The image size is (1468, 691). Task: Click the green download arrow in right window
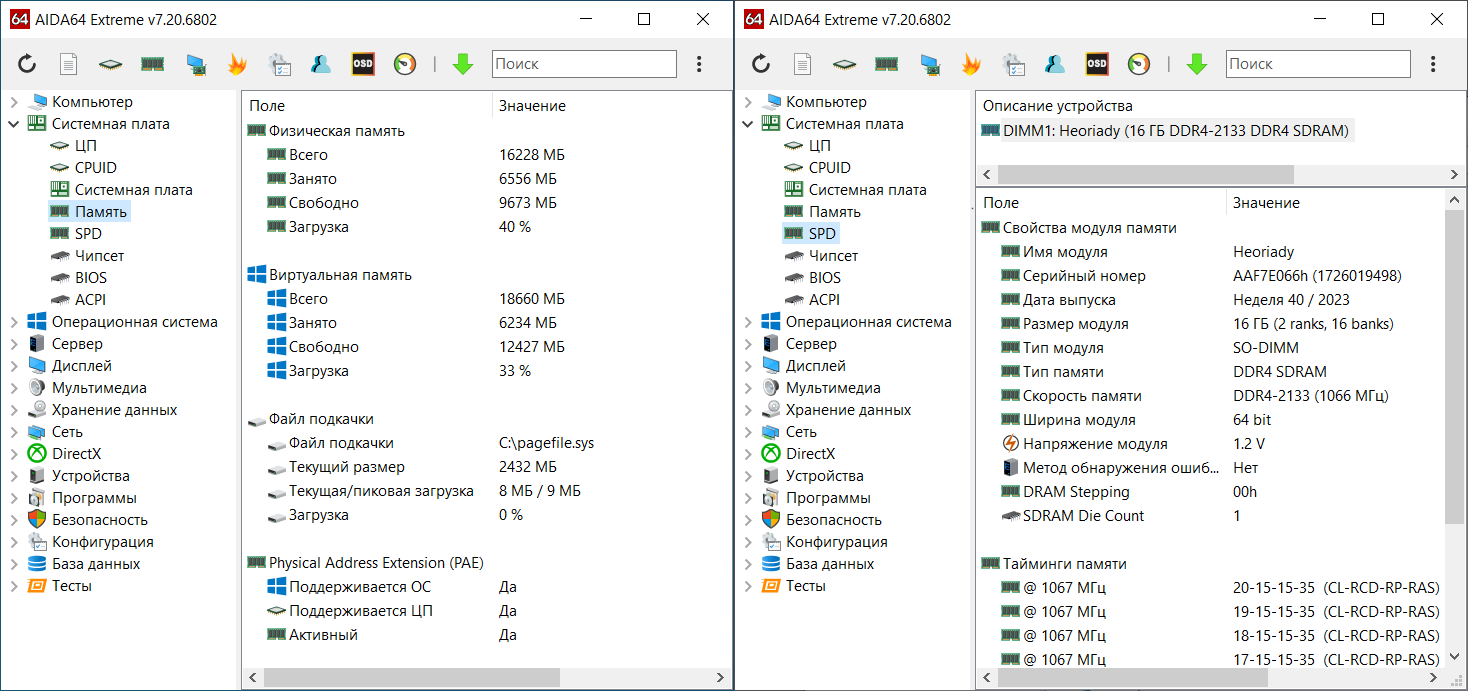coord(1196,64)
